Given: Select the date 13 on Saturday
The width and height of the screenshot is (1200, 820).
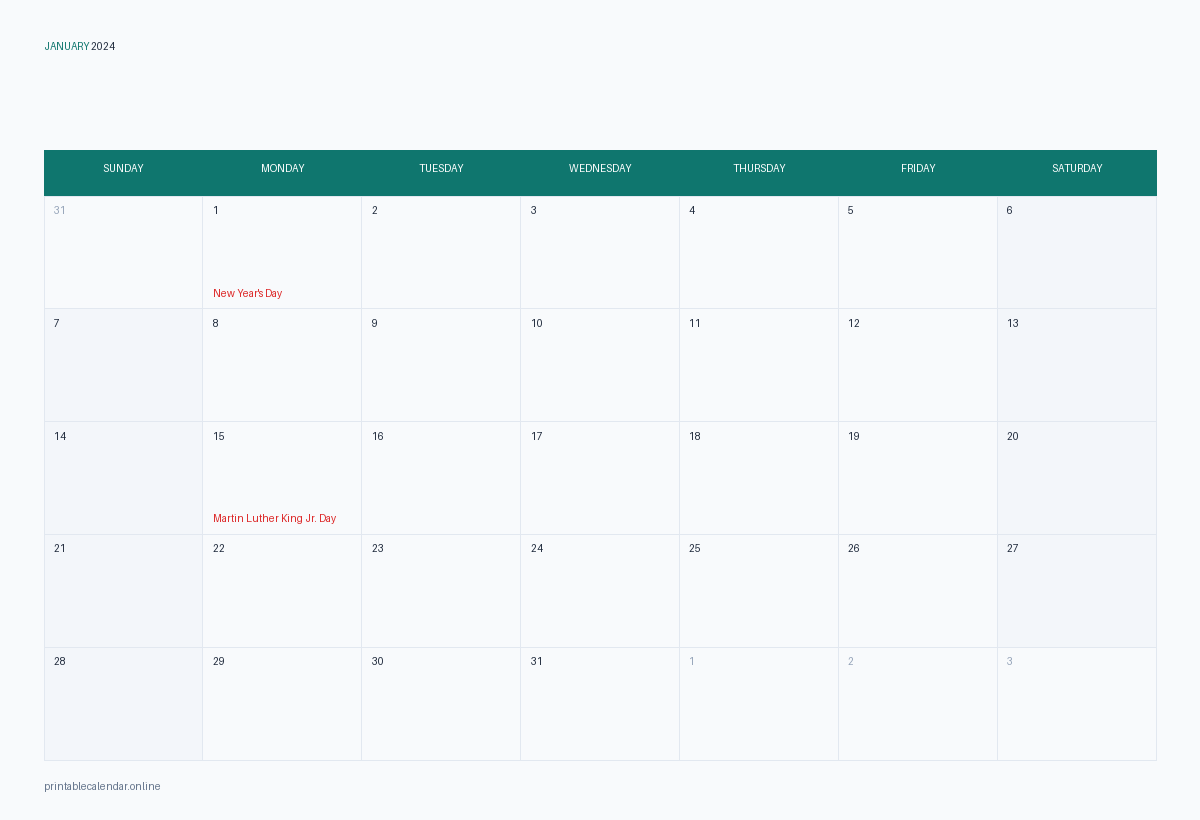Looking at the screenshot, I should click(x=1077, y=365).
